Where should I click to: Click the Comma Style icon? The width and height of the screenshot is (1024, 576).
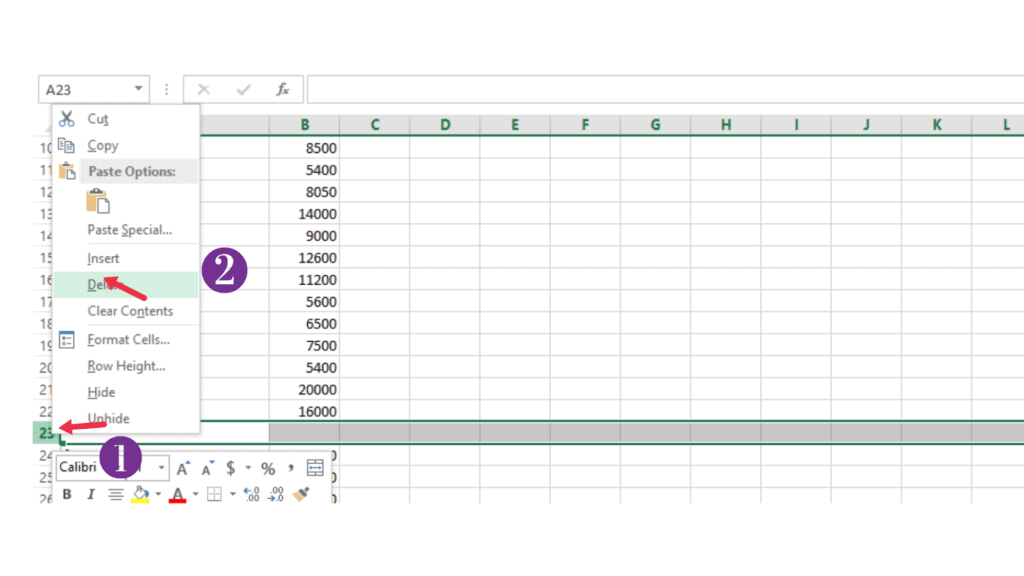click(291, 468)
